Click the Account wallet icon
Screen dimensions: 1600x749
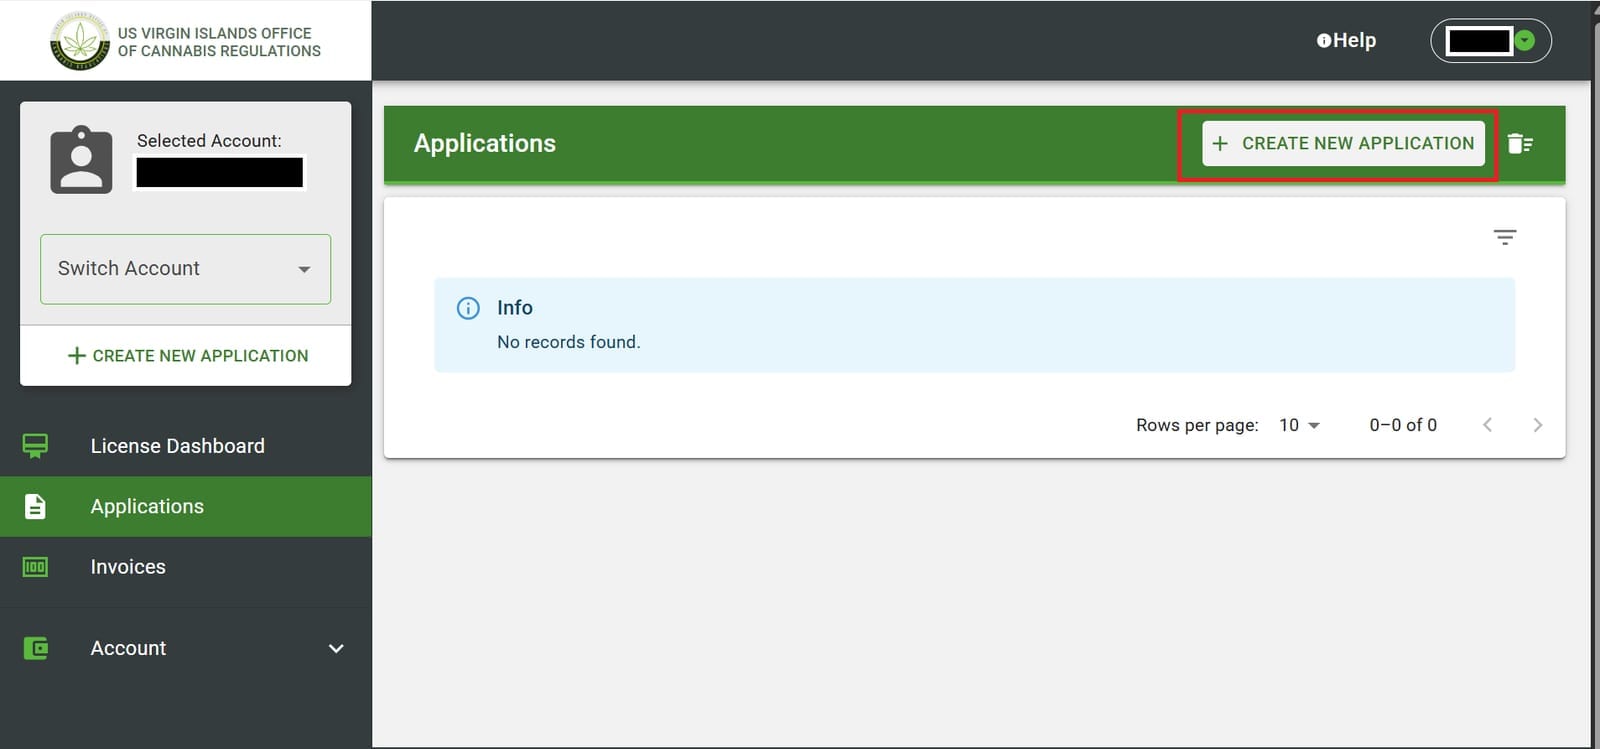click(35, 648)
